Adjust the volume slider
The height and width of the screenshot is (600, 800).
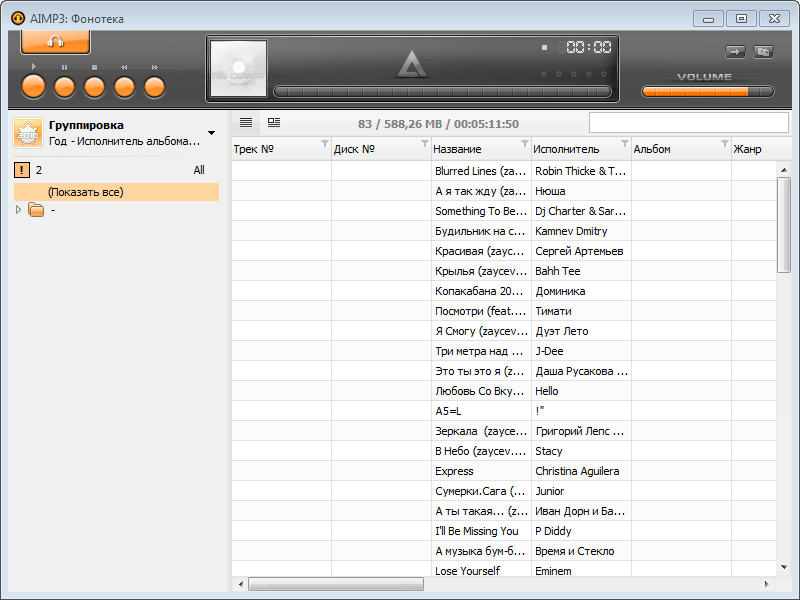(708, 92)
